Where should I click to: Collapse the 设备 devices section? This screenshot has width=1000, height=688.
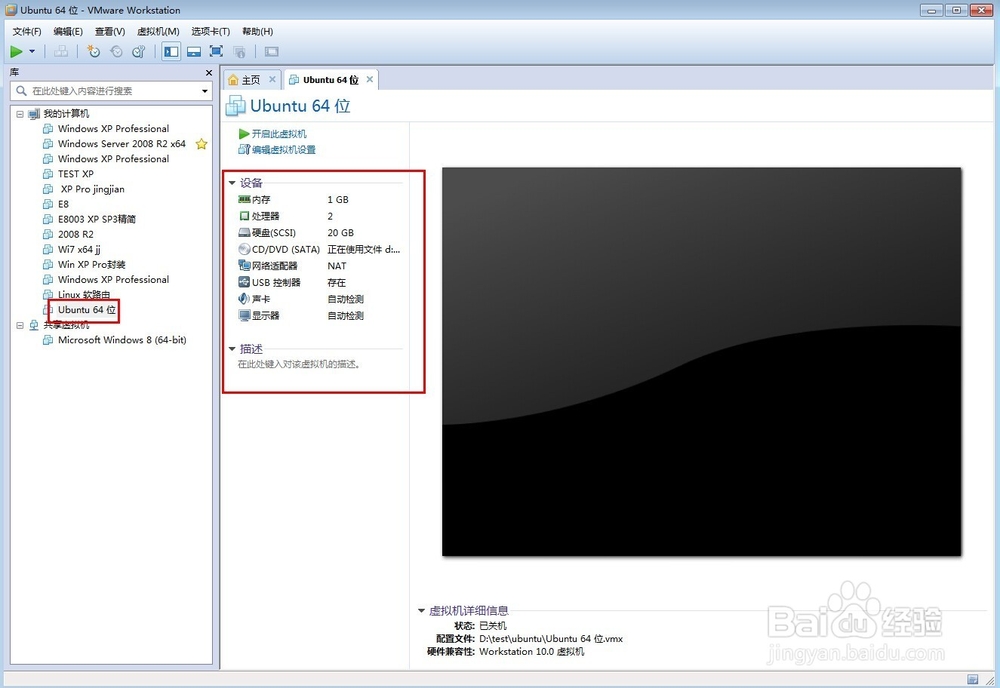(232, 183)
